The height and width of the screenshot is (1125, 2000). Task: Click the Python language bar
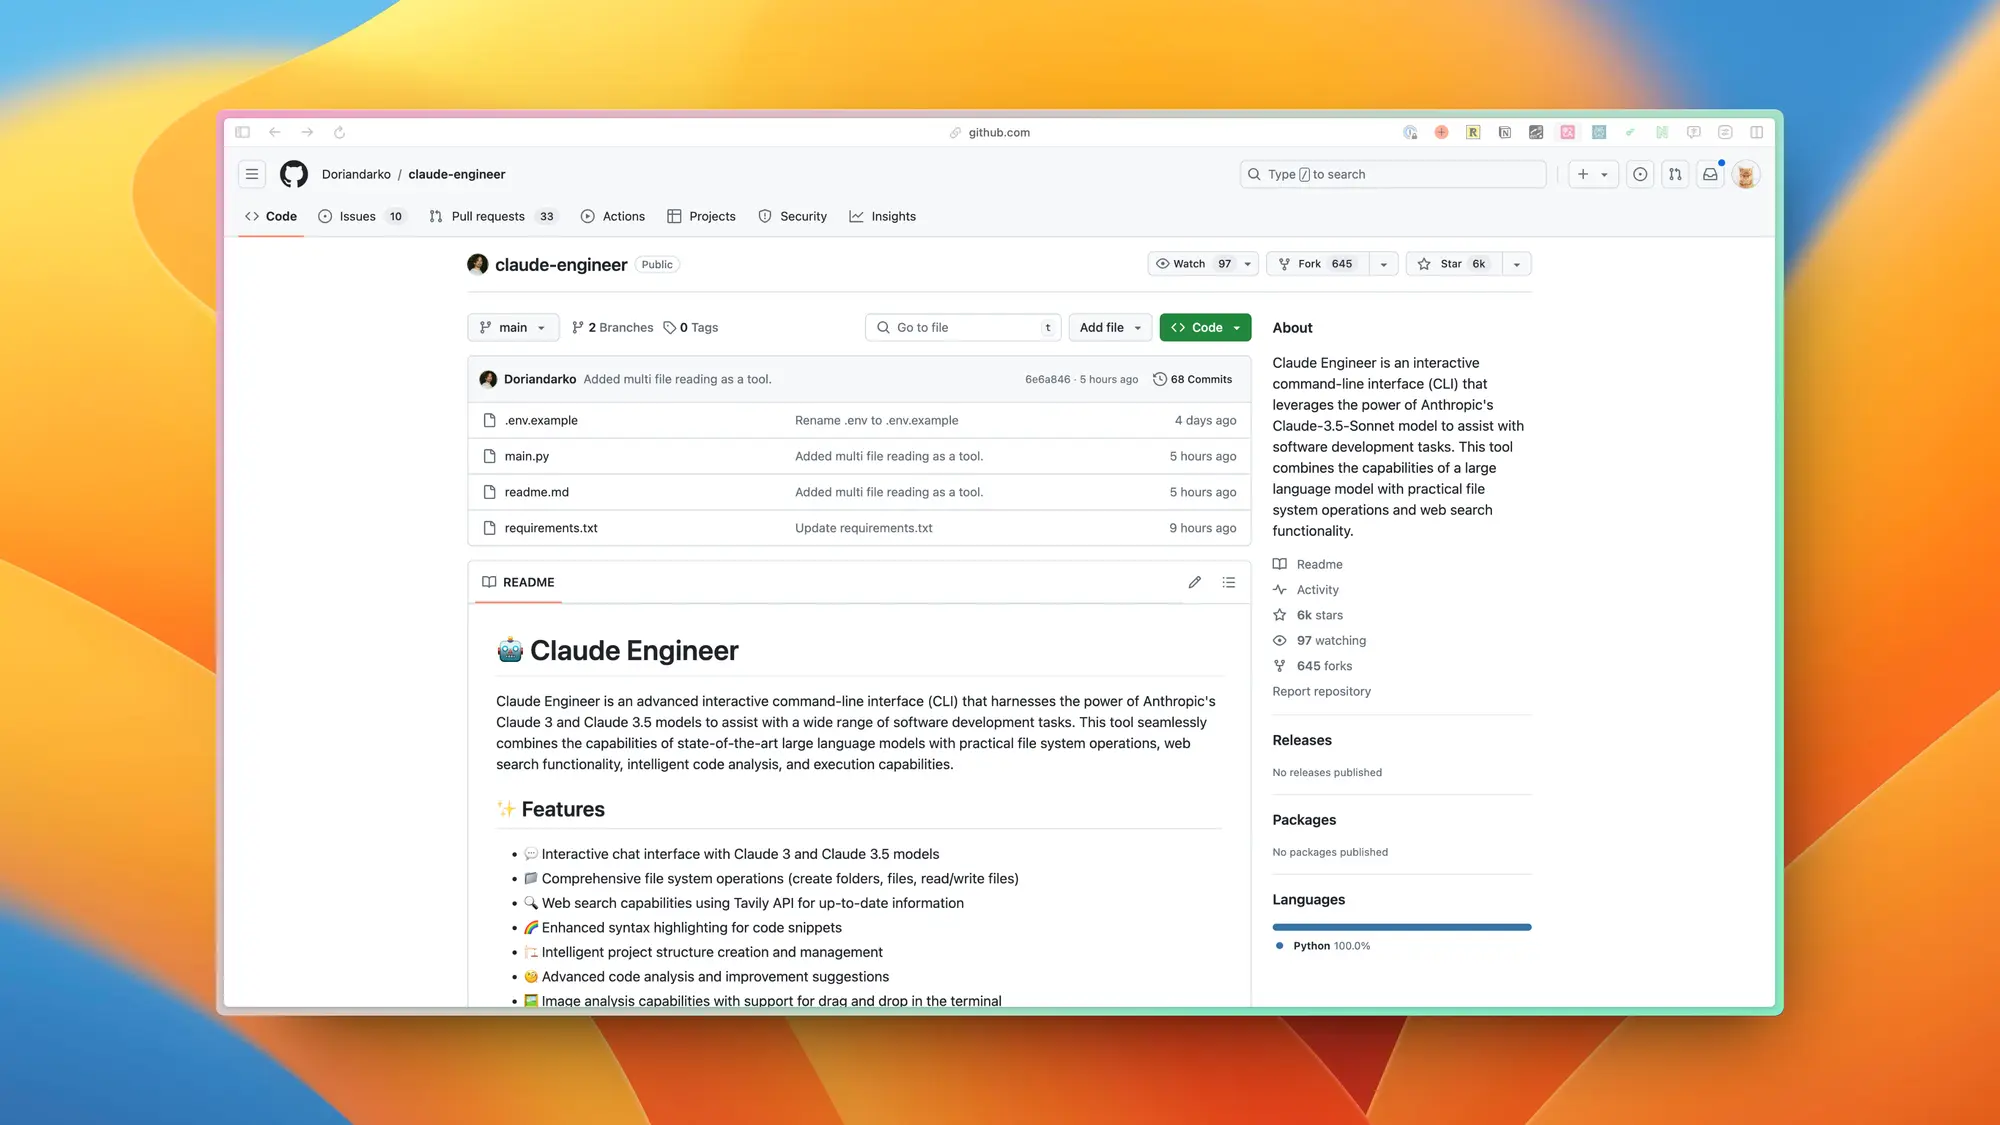tap(1401, 927)
